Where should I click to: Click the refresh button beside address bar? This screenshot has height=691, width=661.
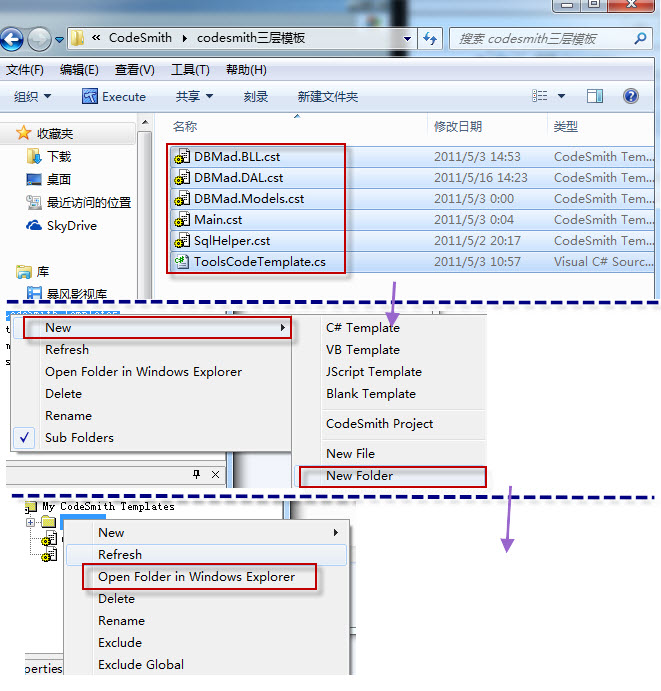pos(430,38)
